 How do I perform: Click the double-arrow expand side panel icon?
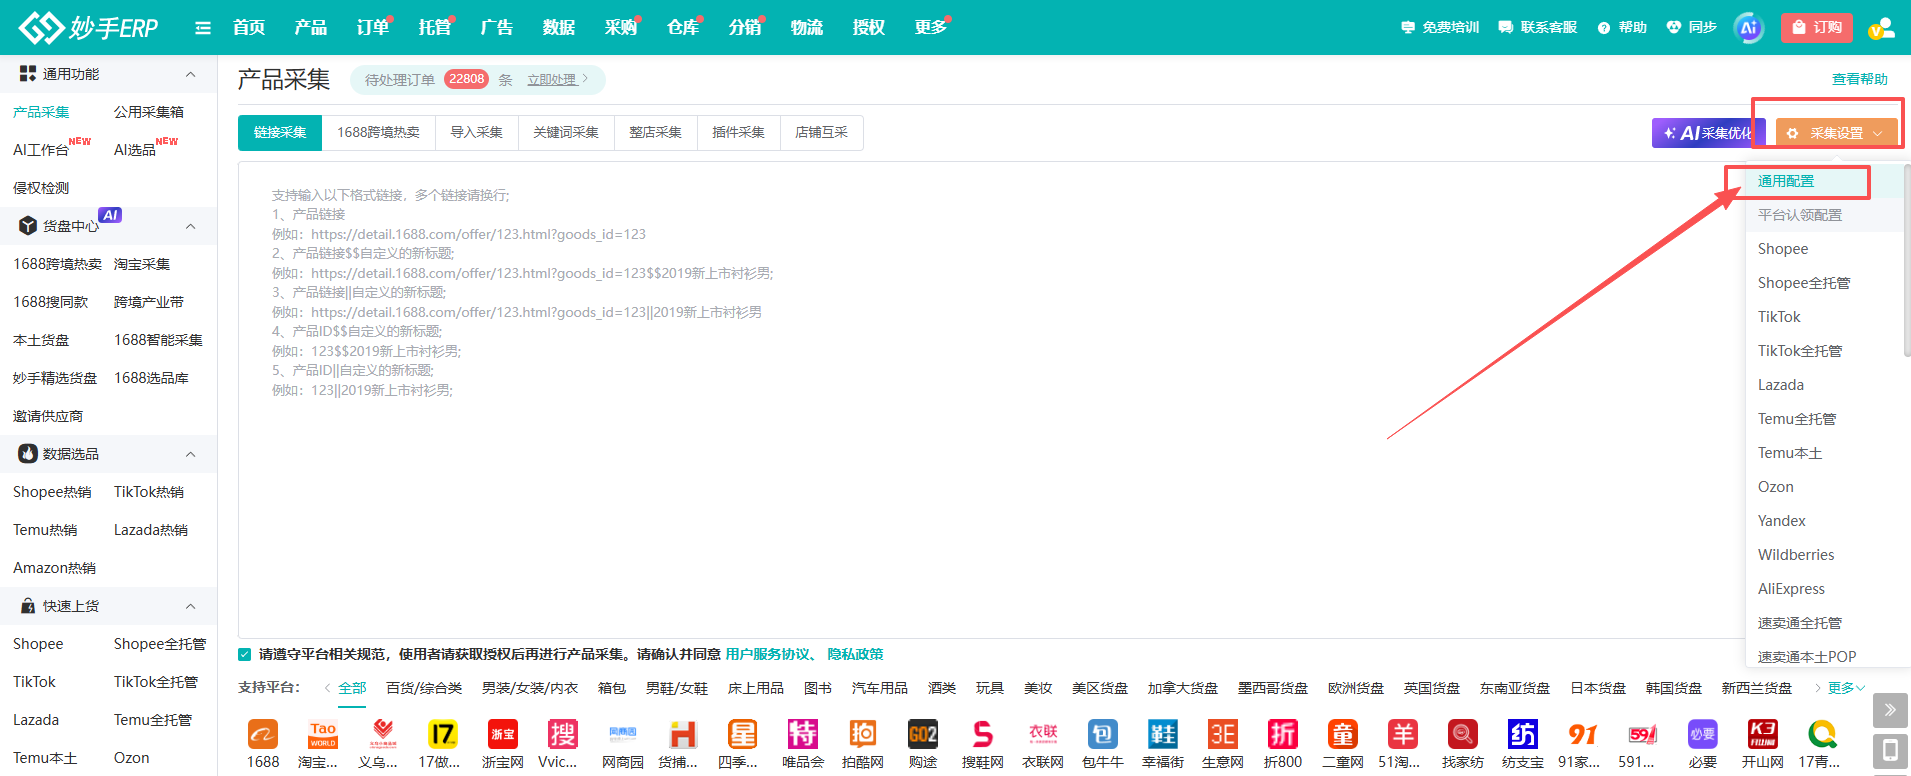[1890, 710]
